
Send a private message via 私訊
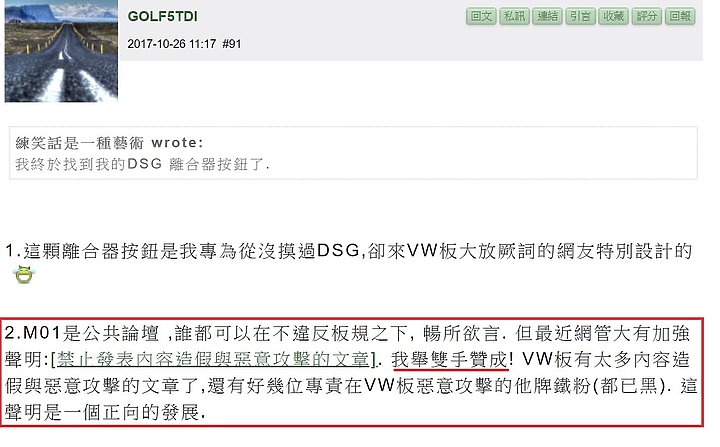(x=514, y=17)
